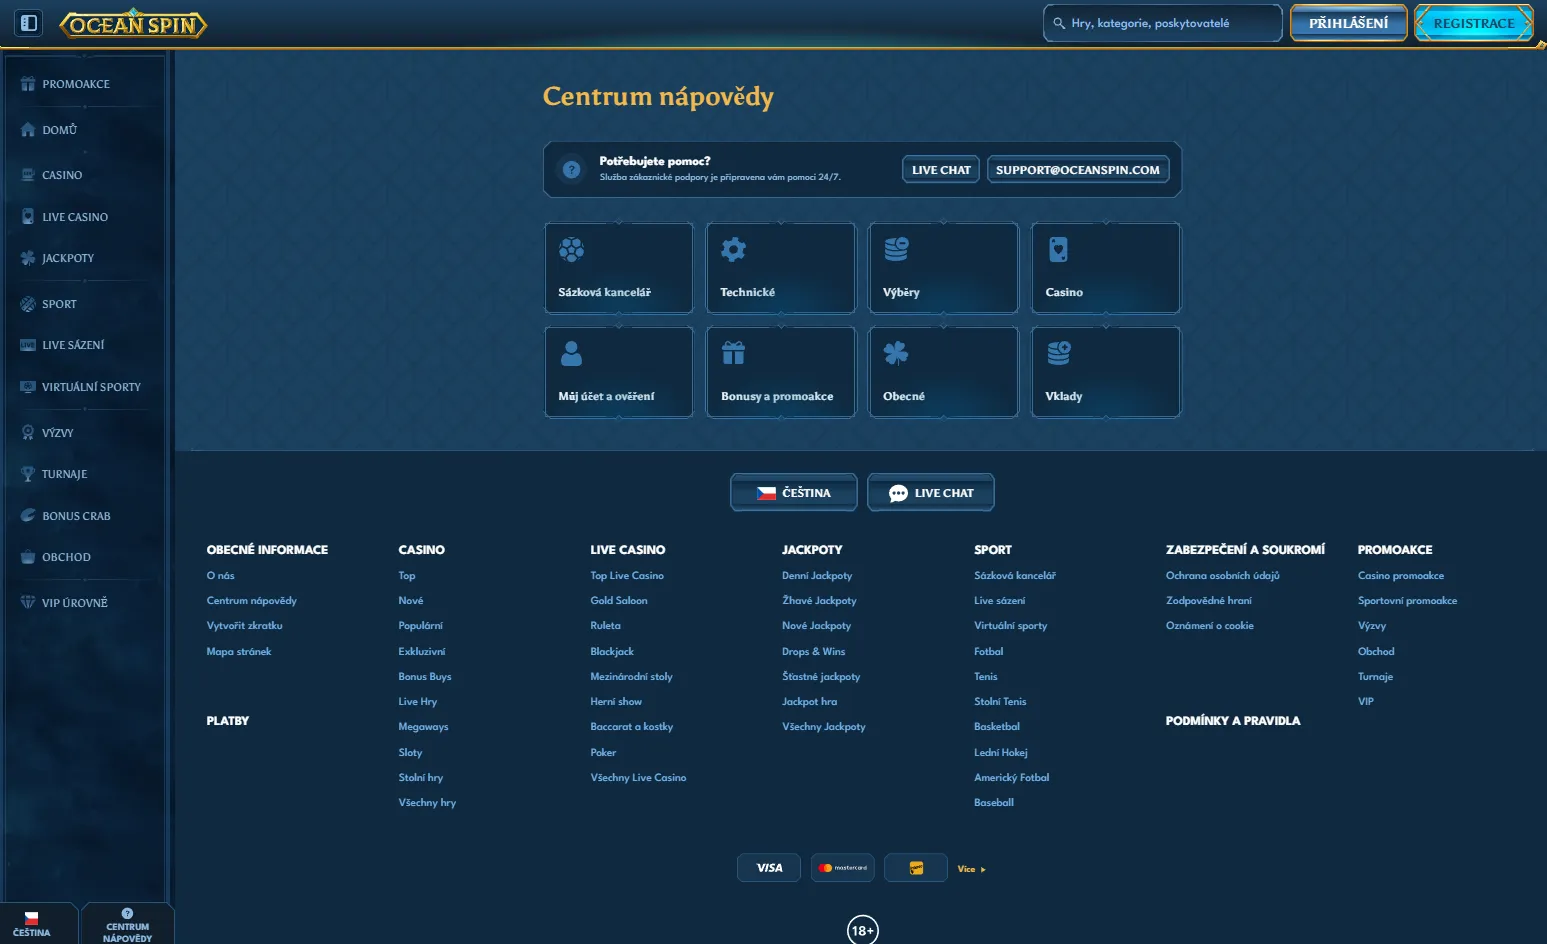Click the Visa payment method icon
This screenshot has height=944, width=1547.
[x=769, y=868]
